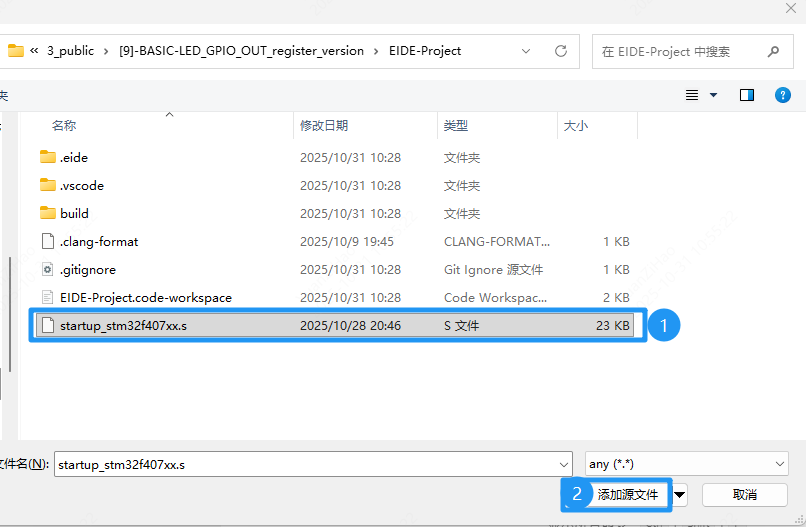
Task: Click the left navigation pane scrollbar
Action: coord(10,314)
